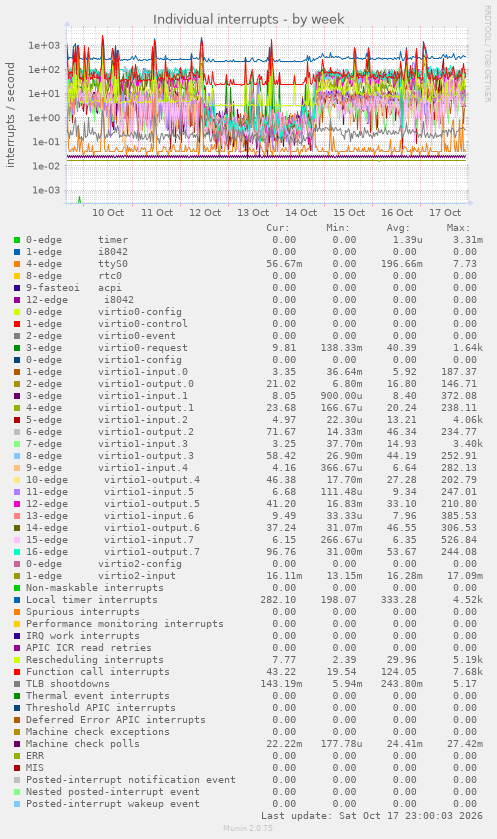497x839 pixels.
Task: Select the Rescheduling interrupts swatch
Action: [17, 660]
